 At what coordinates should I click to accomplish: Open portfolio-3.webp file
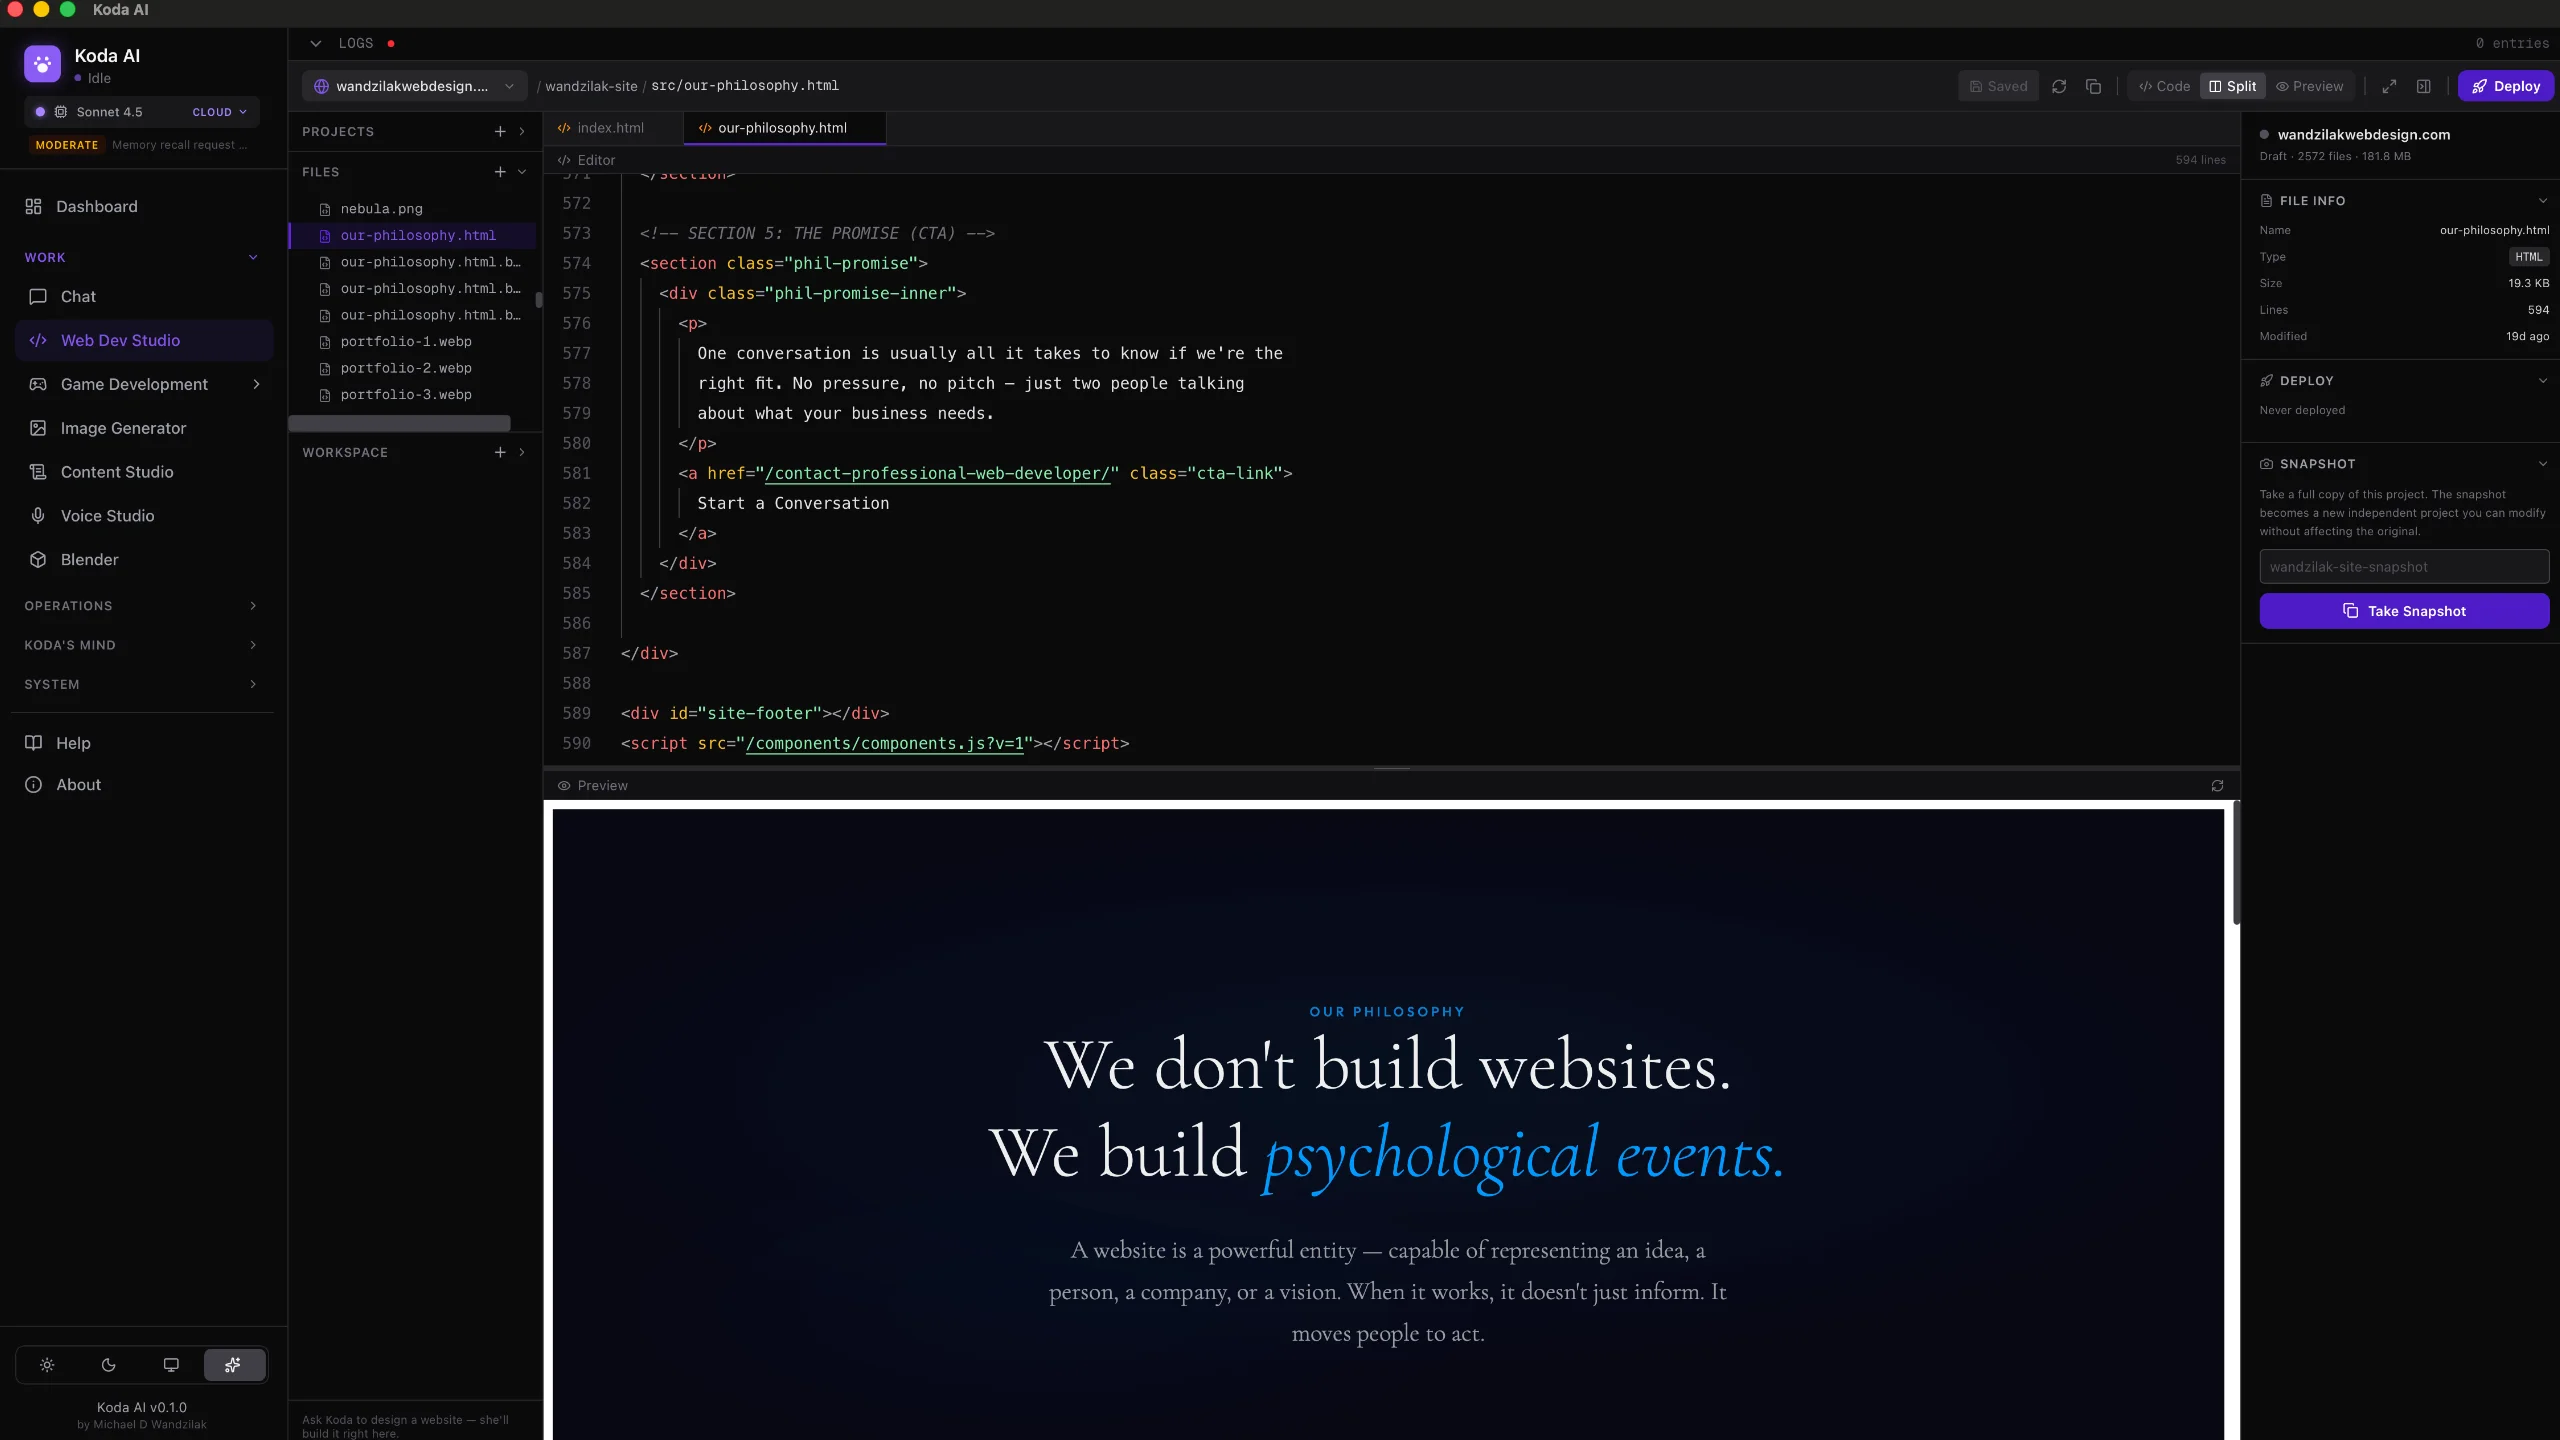[405, 395]
